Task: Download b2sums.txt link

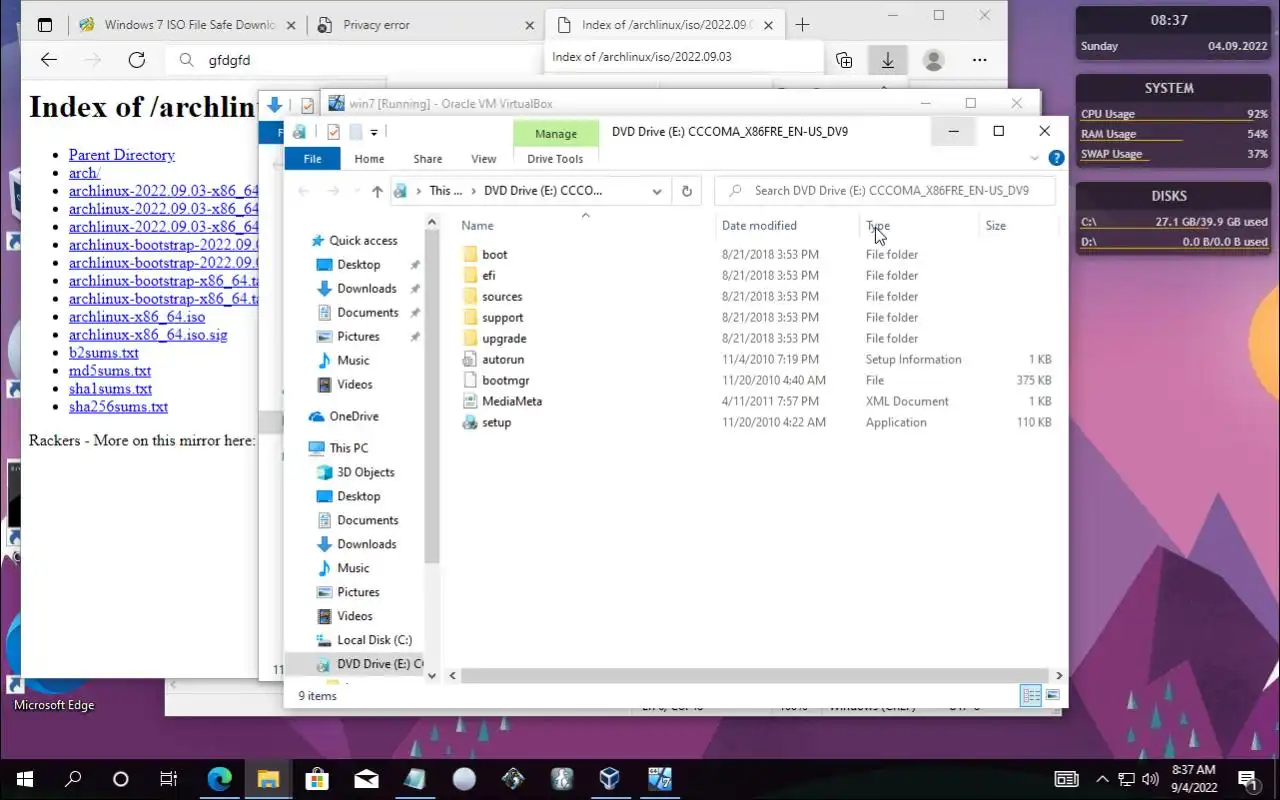Action: tap(103, 353)
